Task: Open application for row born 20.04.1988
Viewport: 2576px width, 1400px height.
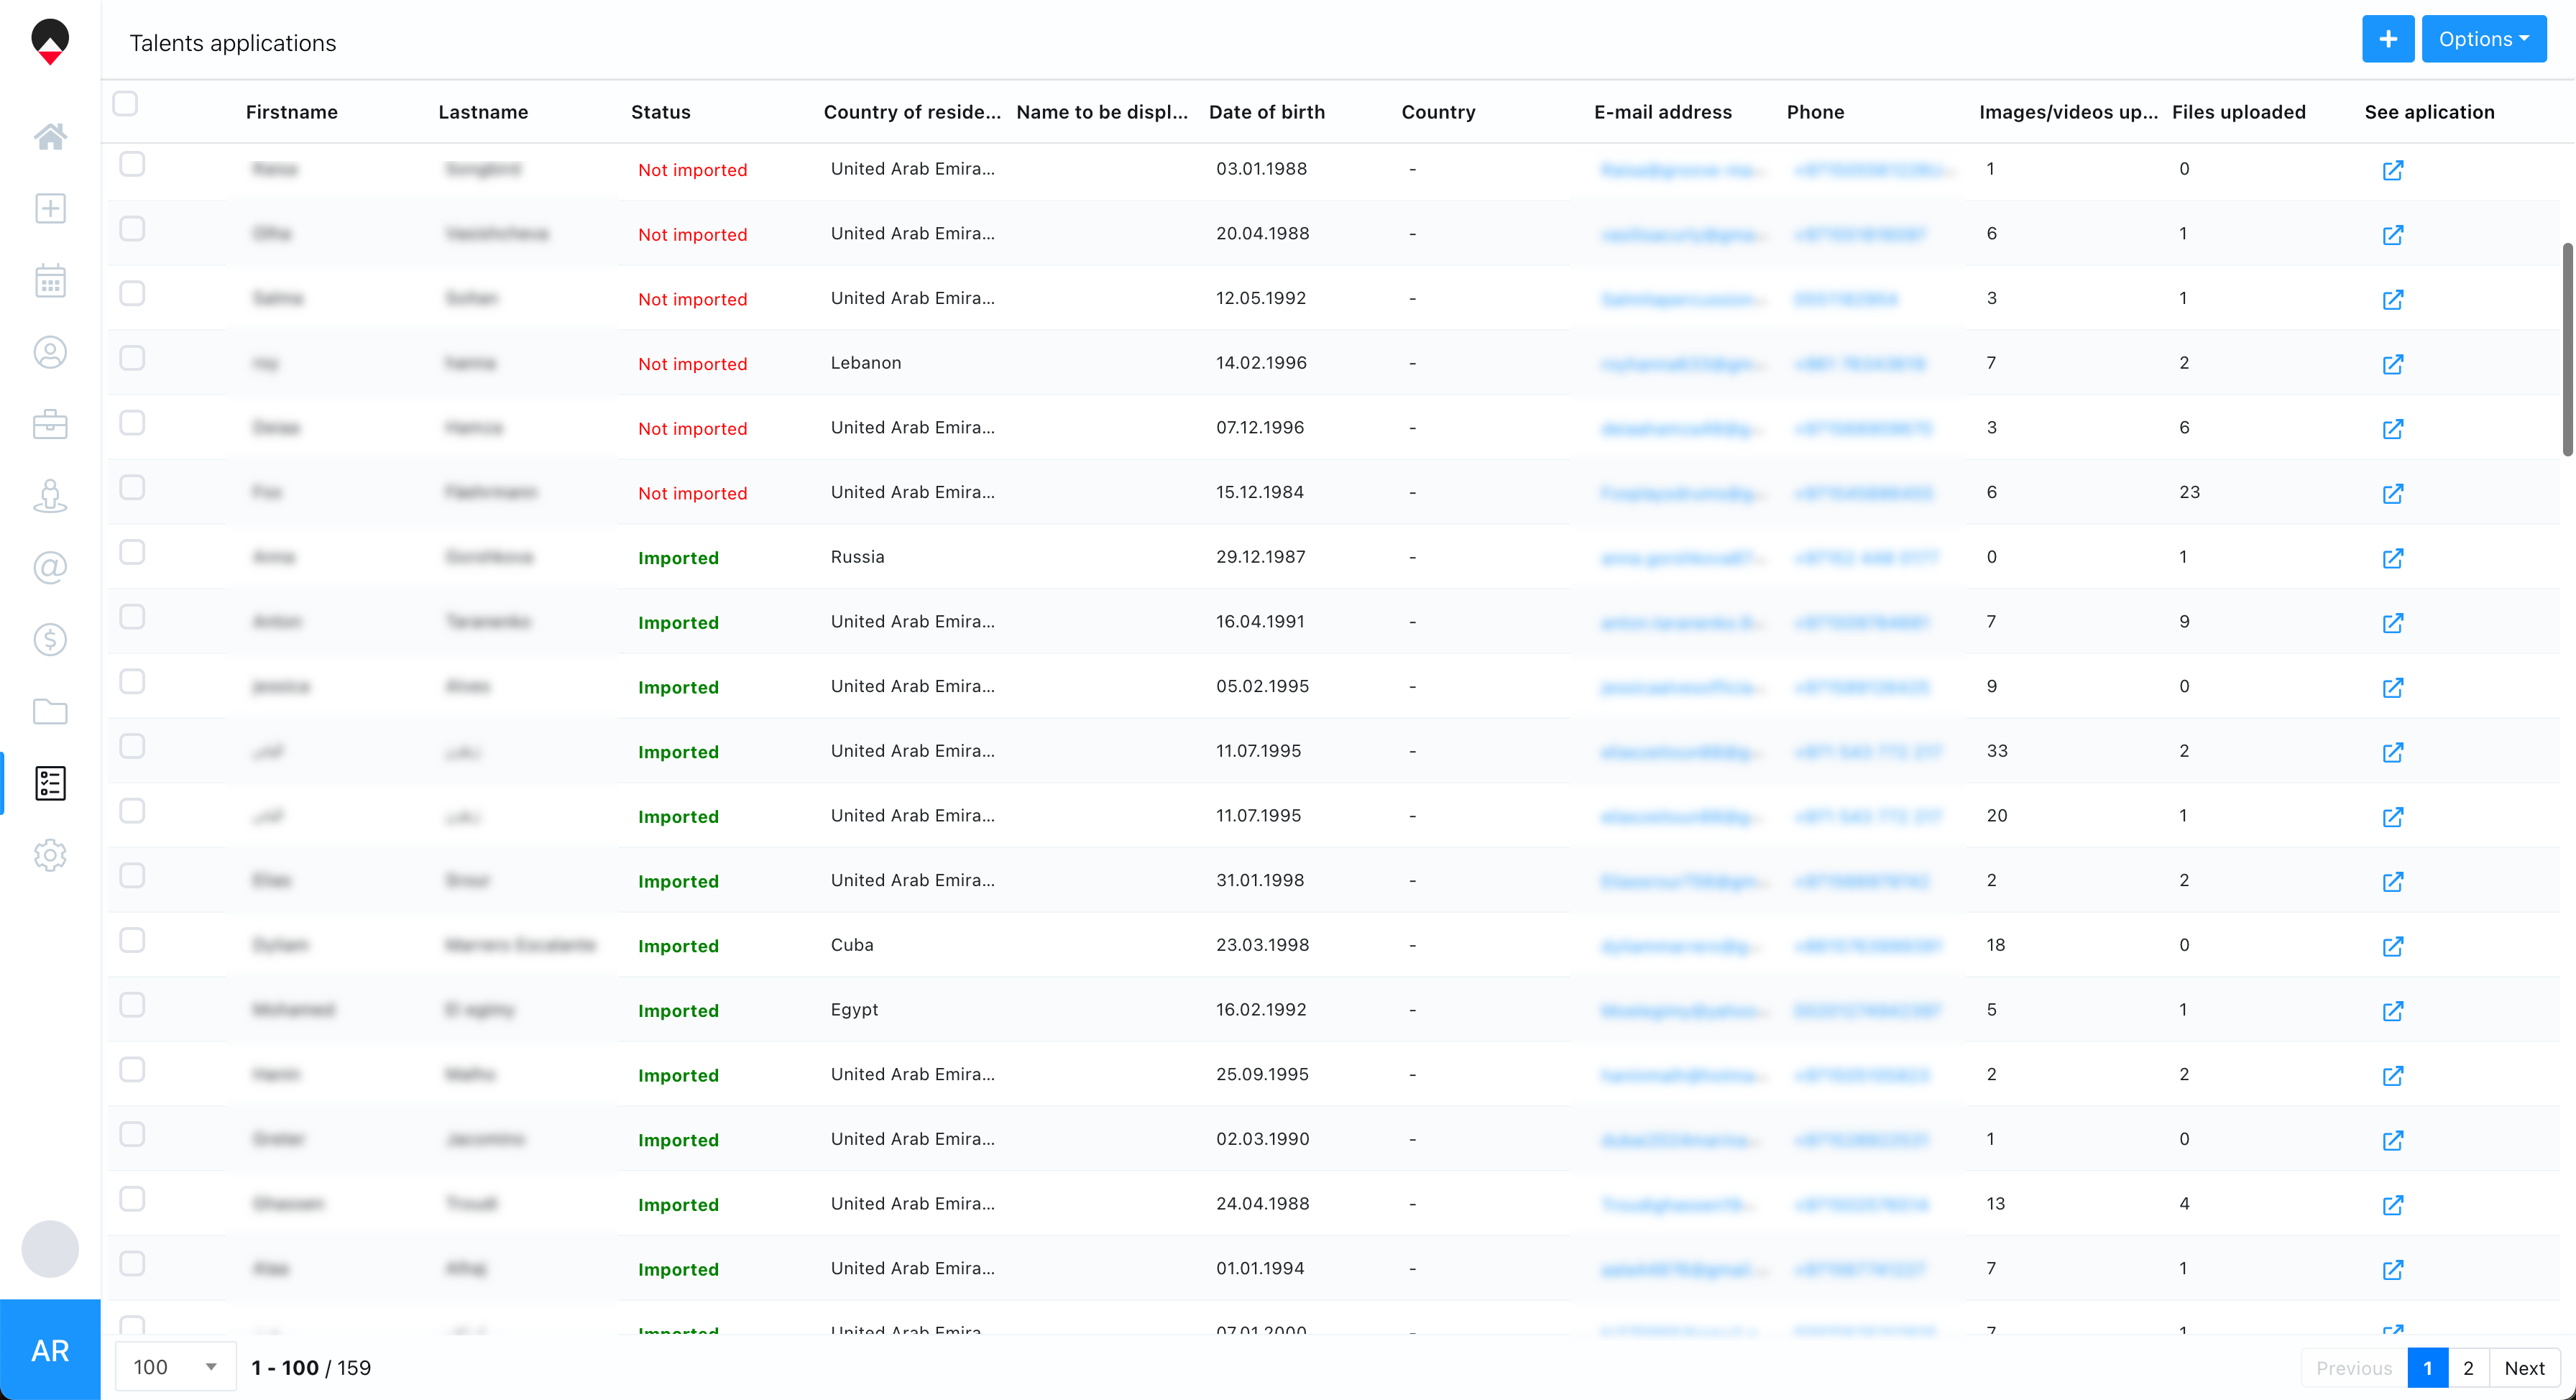Action: pyautogui.click(x=2392, y=235)
